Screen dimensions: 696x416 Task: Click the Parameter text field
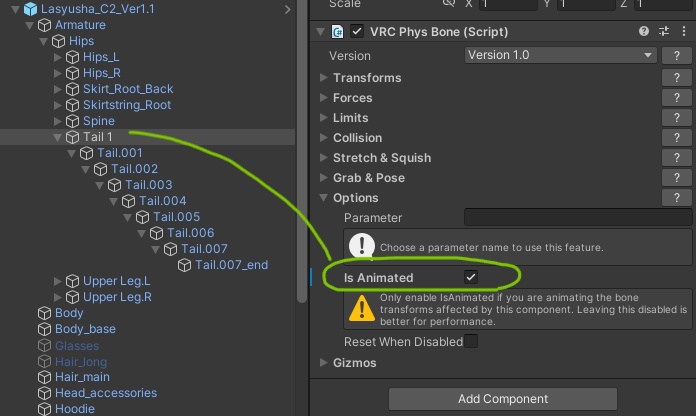coord(578,217)
